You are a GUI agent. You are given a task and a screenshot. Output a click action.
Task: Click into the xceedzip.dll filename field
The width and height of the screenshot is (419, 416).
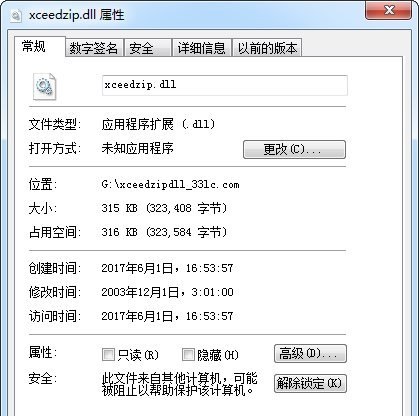click(225, 85)
